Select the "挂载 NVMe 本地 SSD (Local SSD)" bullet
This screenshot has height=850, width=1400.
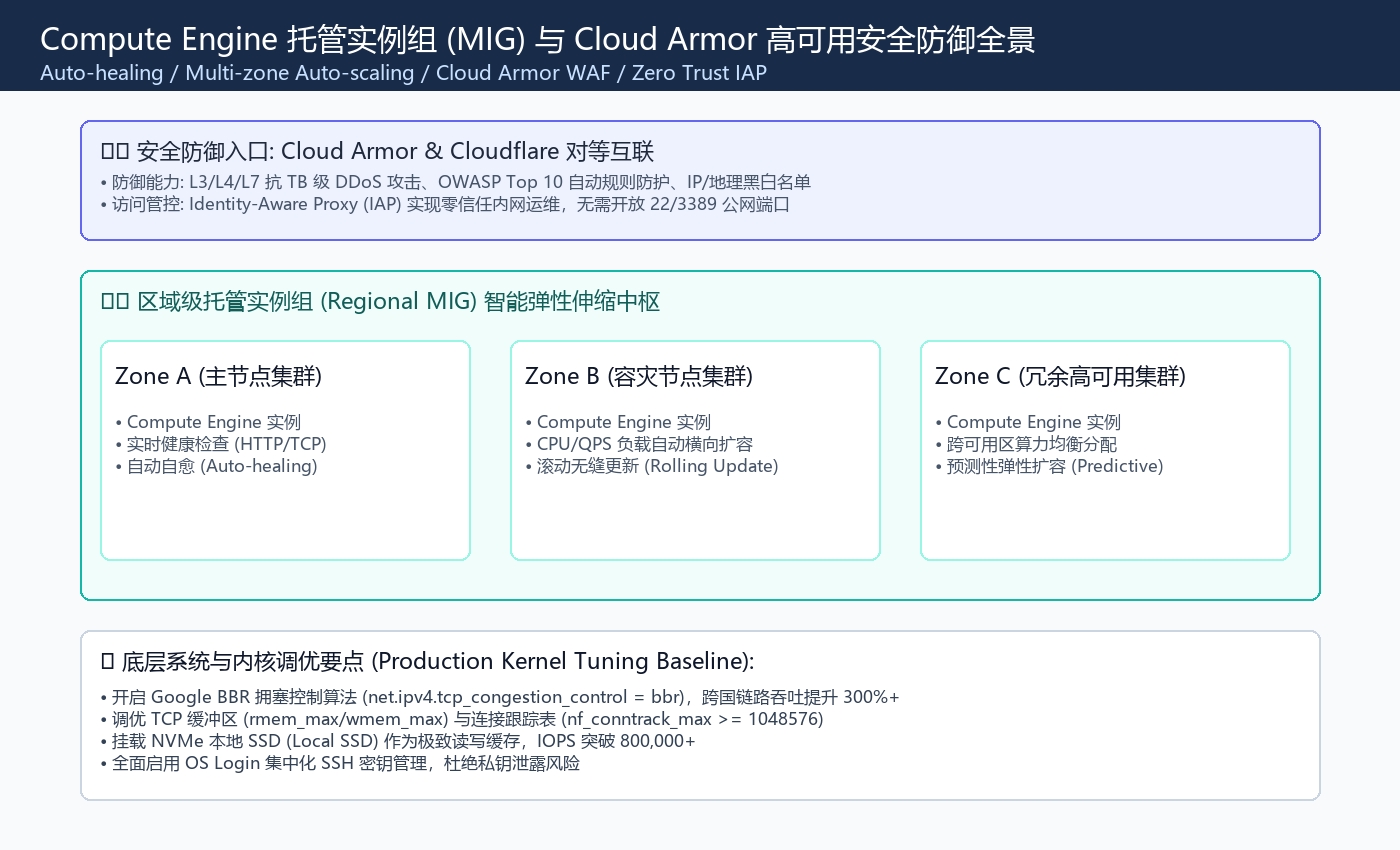[x=398, y=741]
